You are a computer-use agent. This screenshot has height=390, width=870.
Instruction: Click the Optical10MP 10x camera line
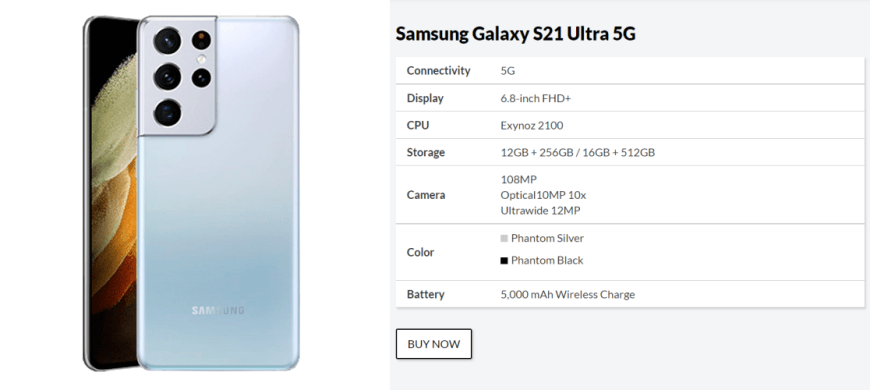[x=543, y=195]
